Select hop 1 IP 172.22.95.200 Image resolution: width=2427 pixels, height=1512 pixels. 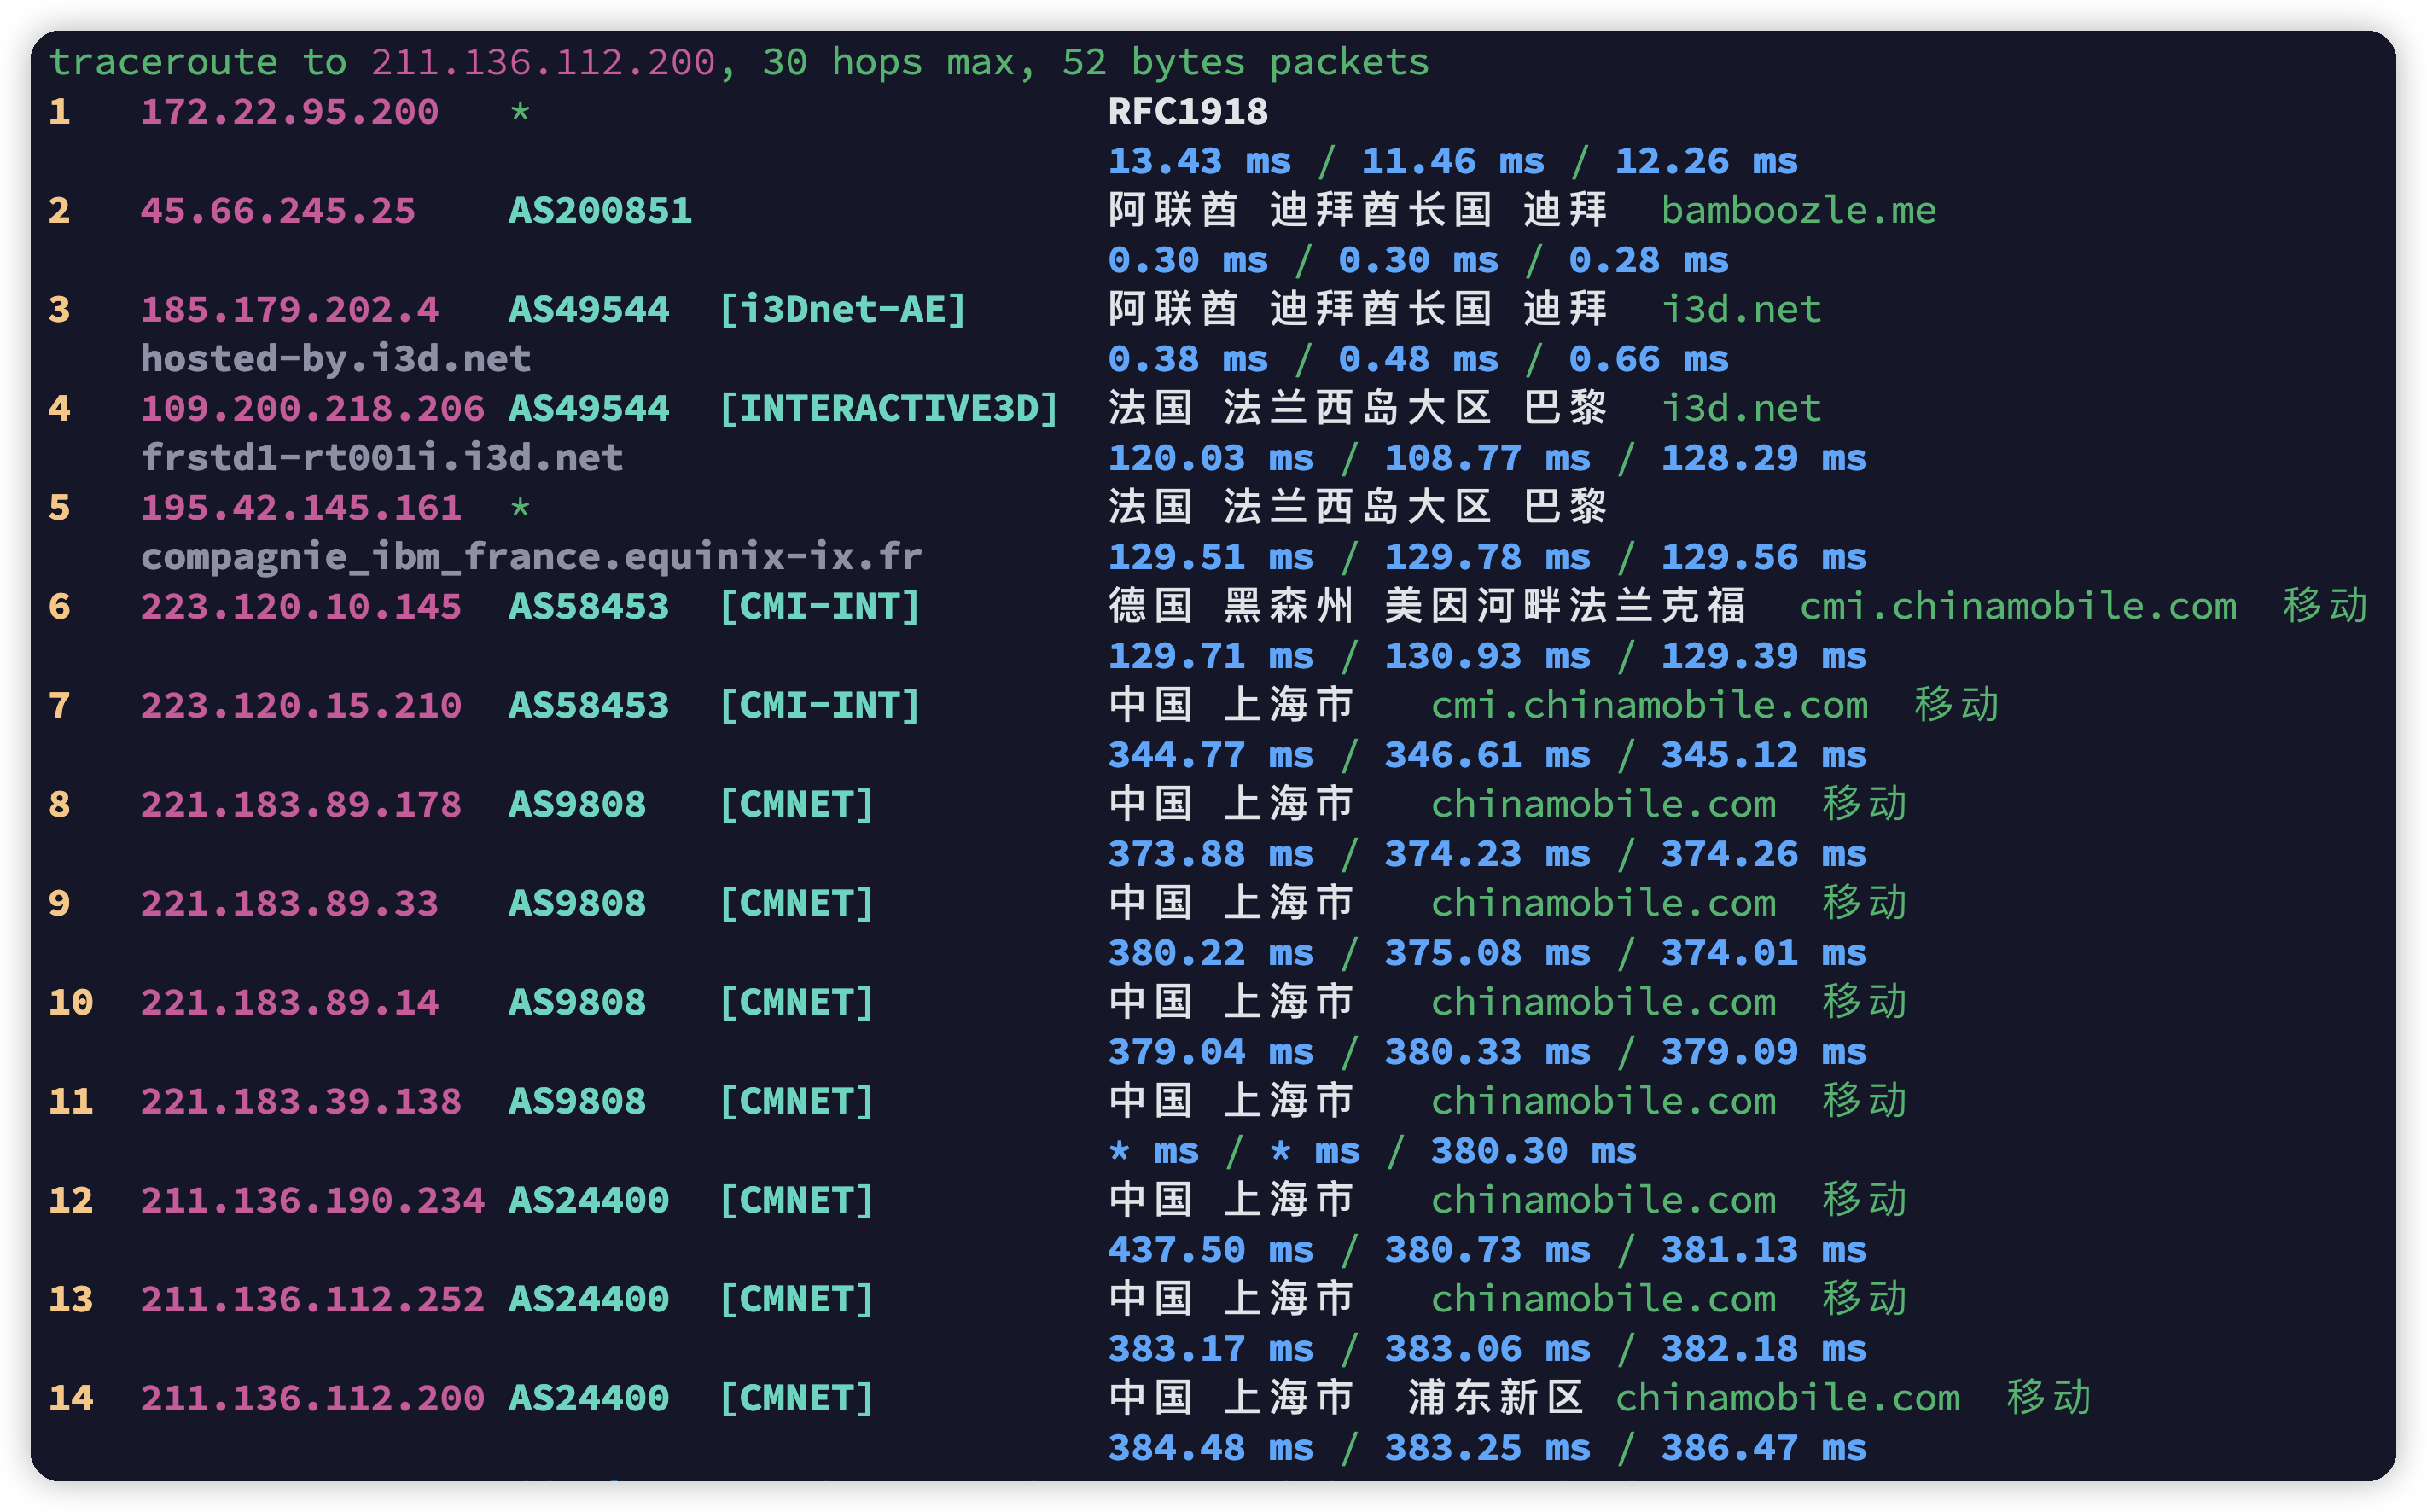[290, 111]
